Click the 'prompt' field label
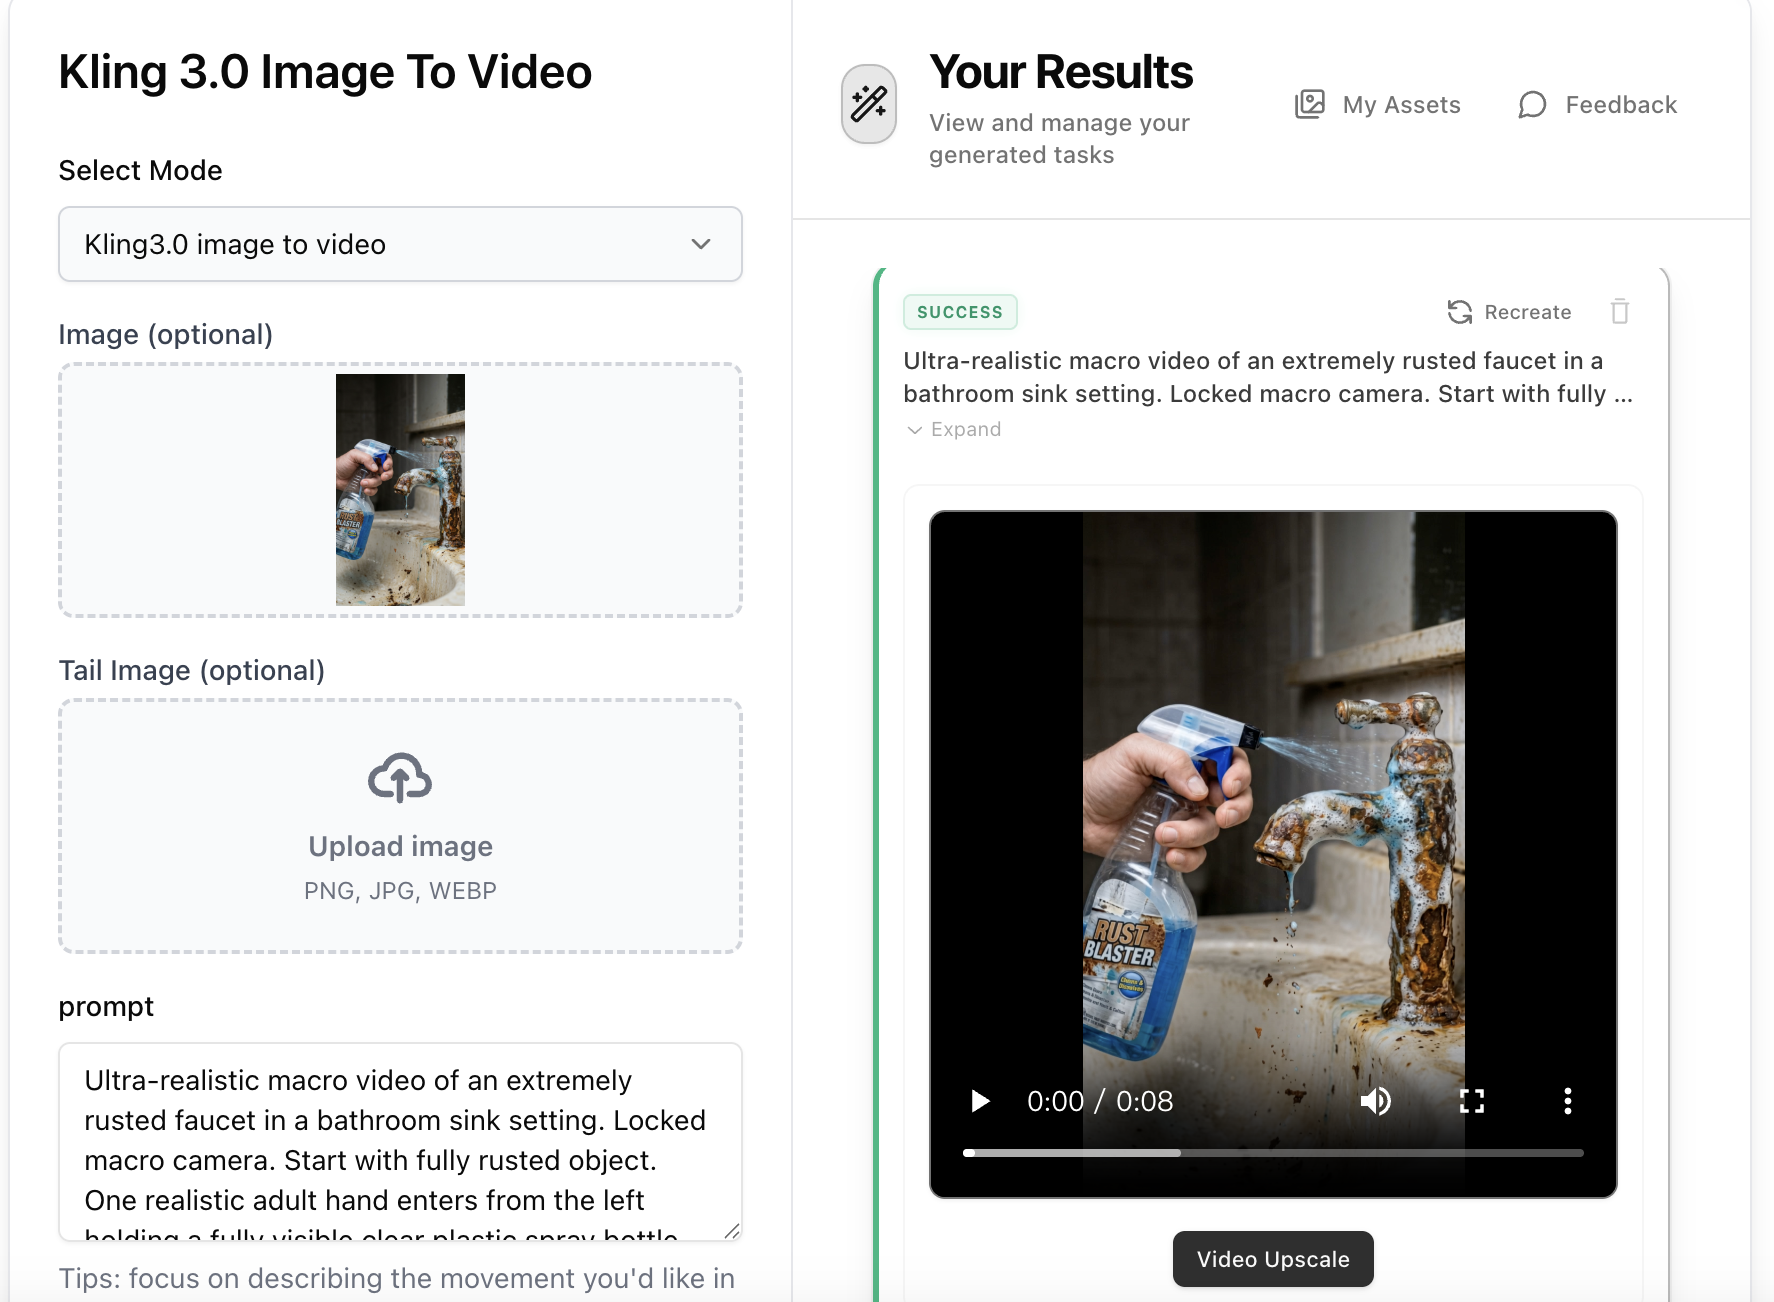1774x1302 pixels. tap(106, 1006)
